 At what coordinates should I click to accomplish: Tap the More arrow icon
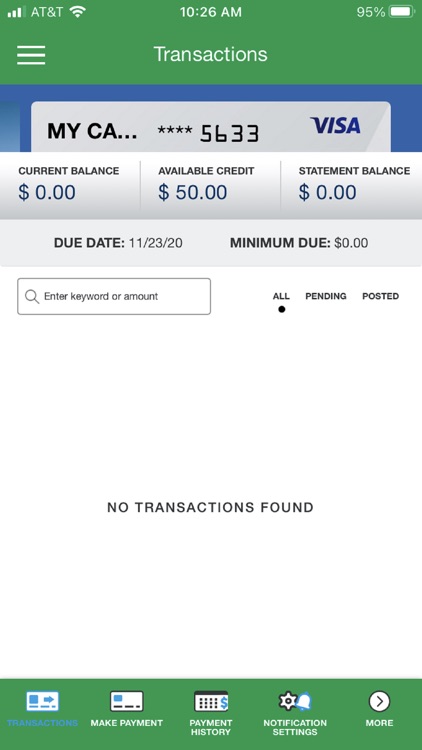[x=379, y=702]
